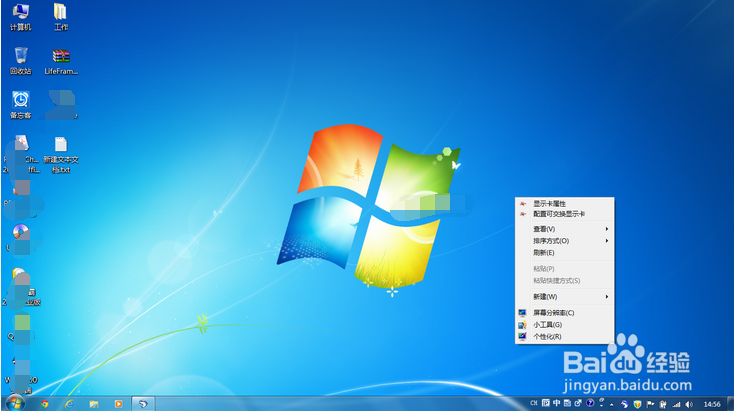Screen dimensions: 734x411
Task: Select the 新建文本文档.txt file icon
Action: tap(61, 155)
